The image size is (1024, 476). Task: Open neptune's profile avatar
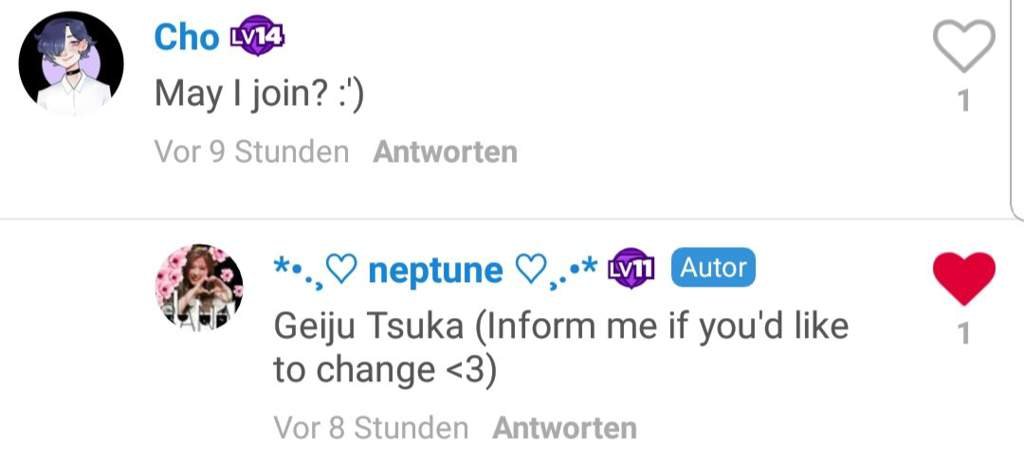[x=198, y=288]
